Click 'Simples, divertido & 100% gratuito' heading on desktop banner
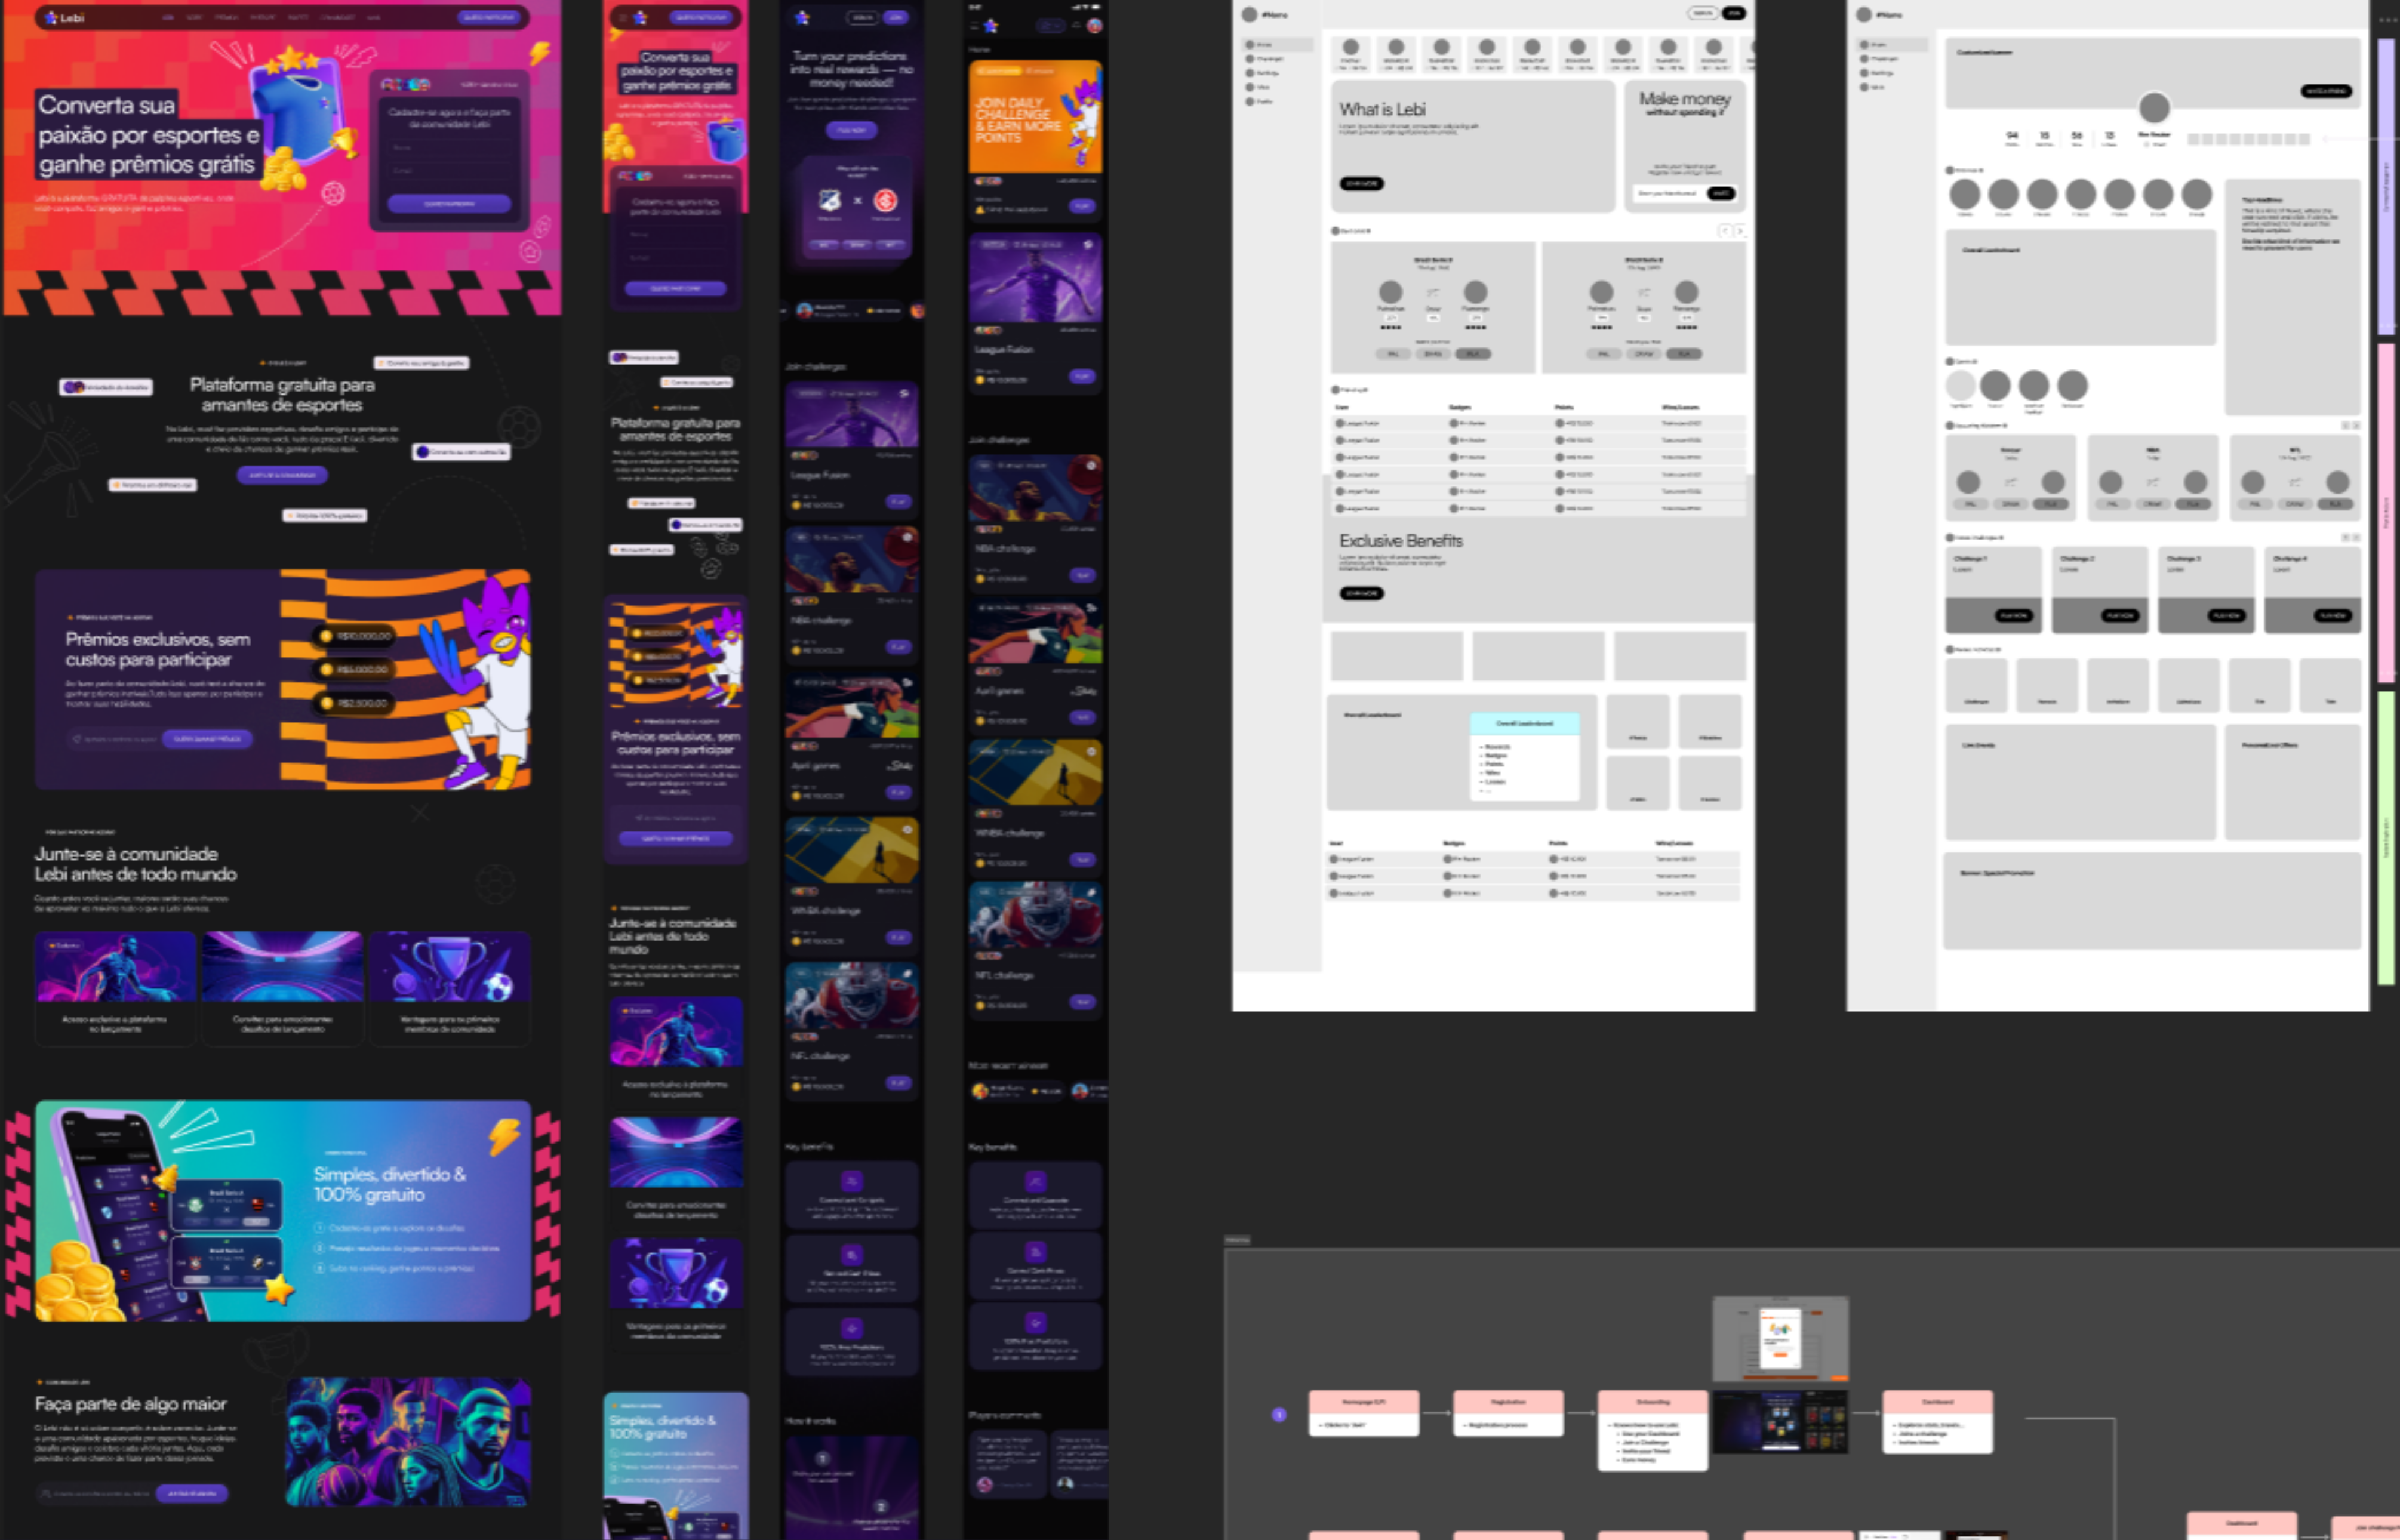Viewport: 2400px width, 1540px height. (x=390, y=1184)
